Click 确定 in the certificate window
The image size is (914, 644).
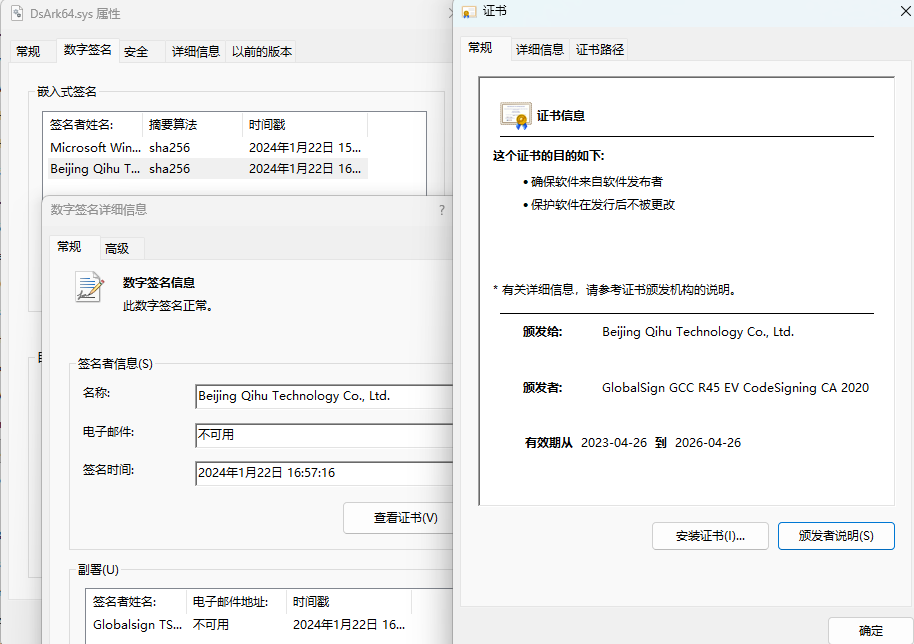[x=871, y=631]
